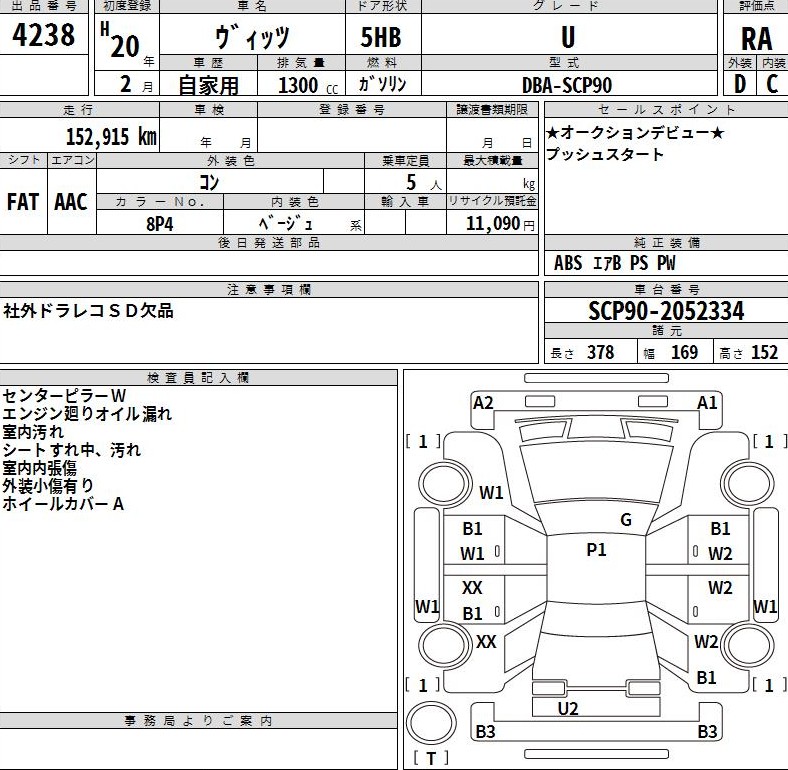
Task: Click the A1 mark on front bumper
Action: [x=708, y=403]
